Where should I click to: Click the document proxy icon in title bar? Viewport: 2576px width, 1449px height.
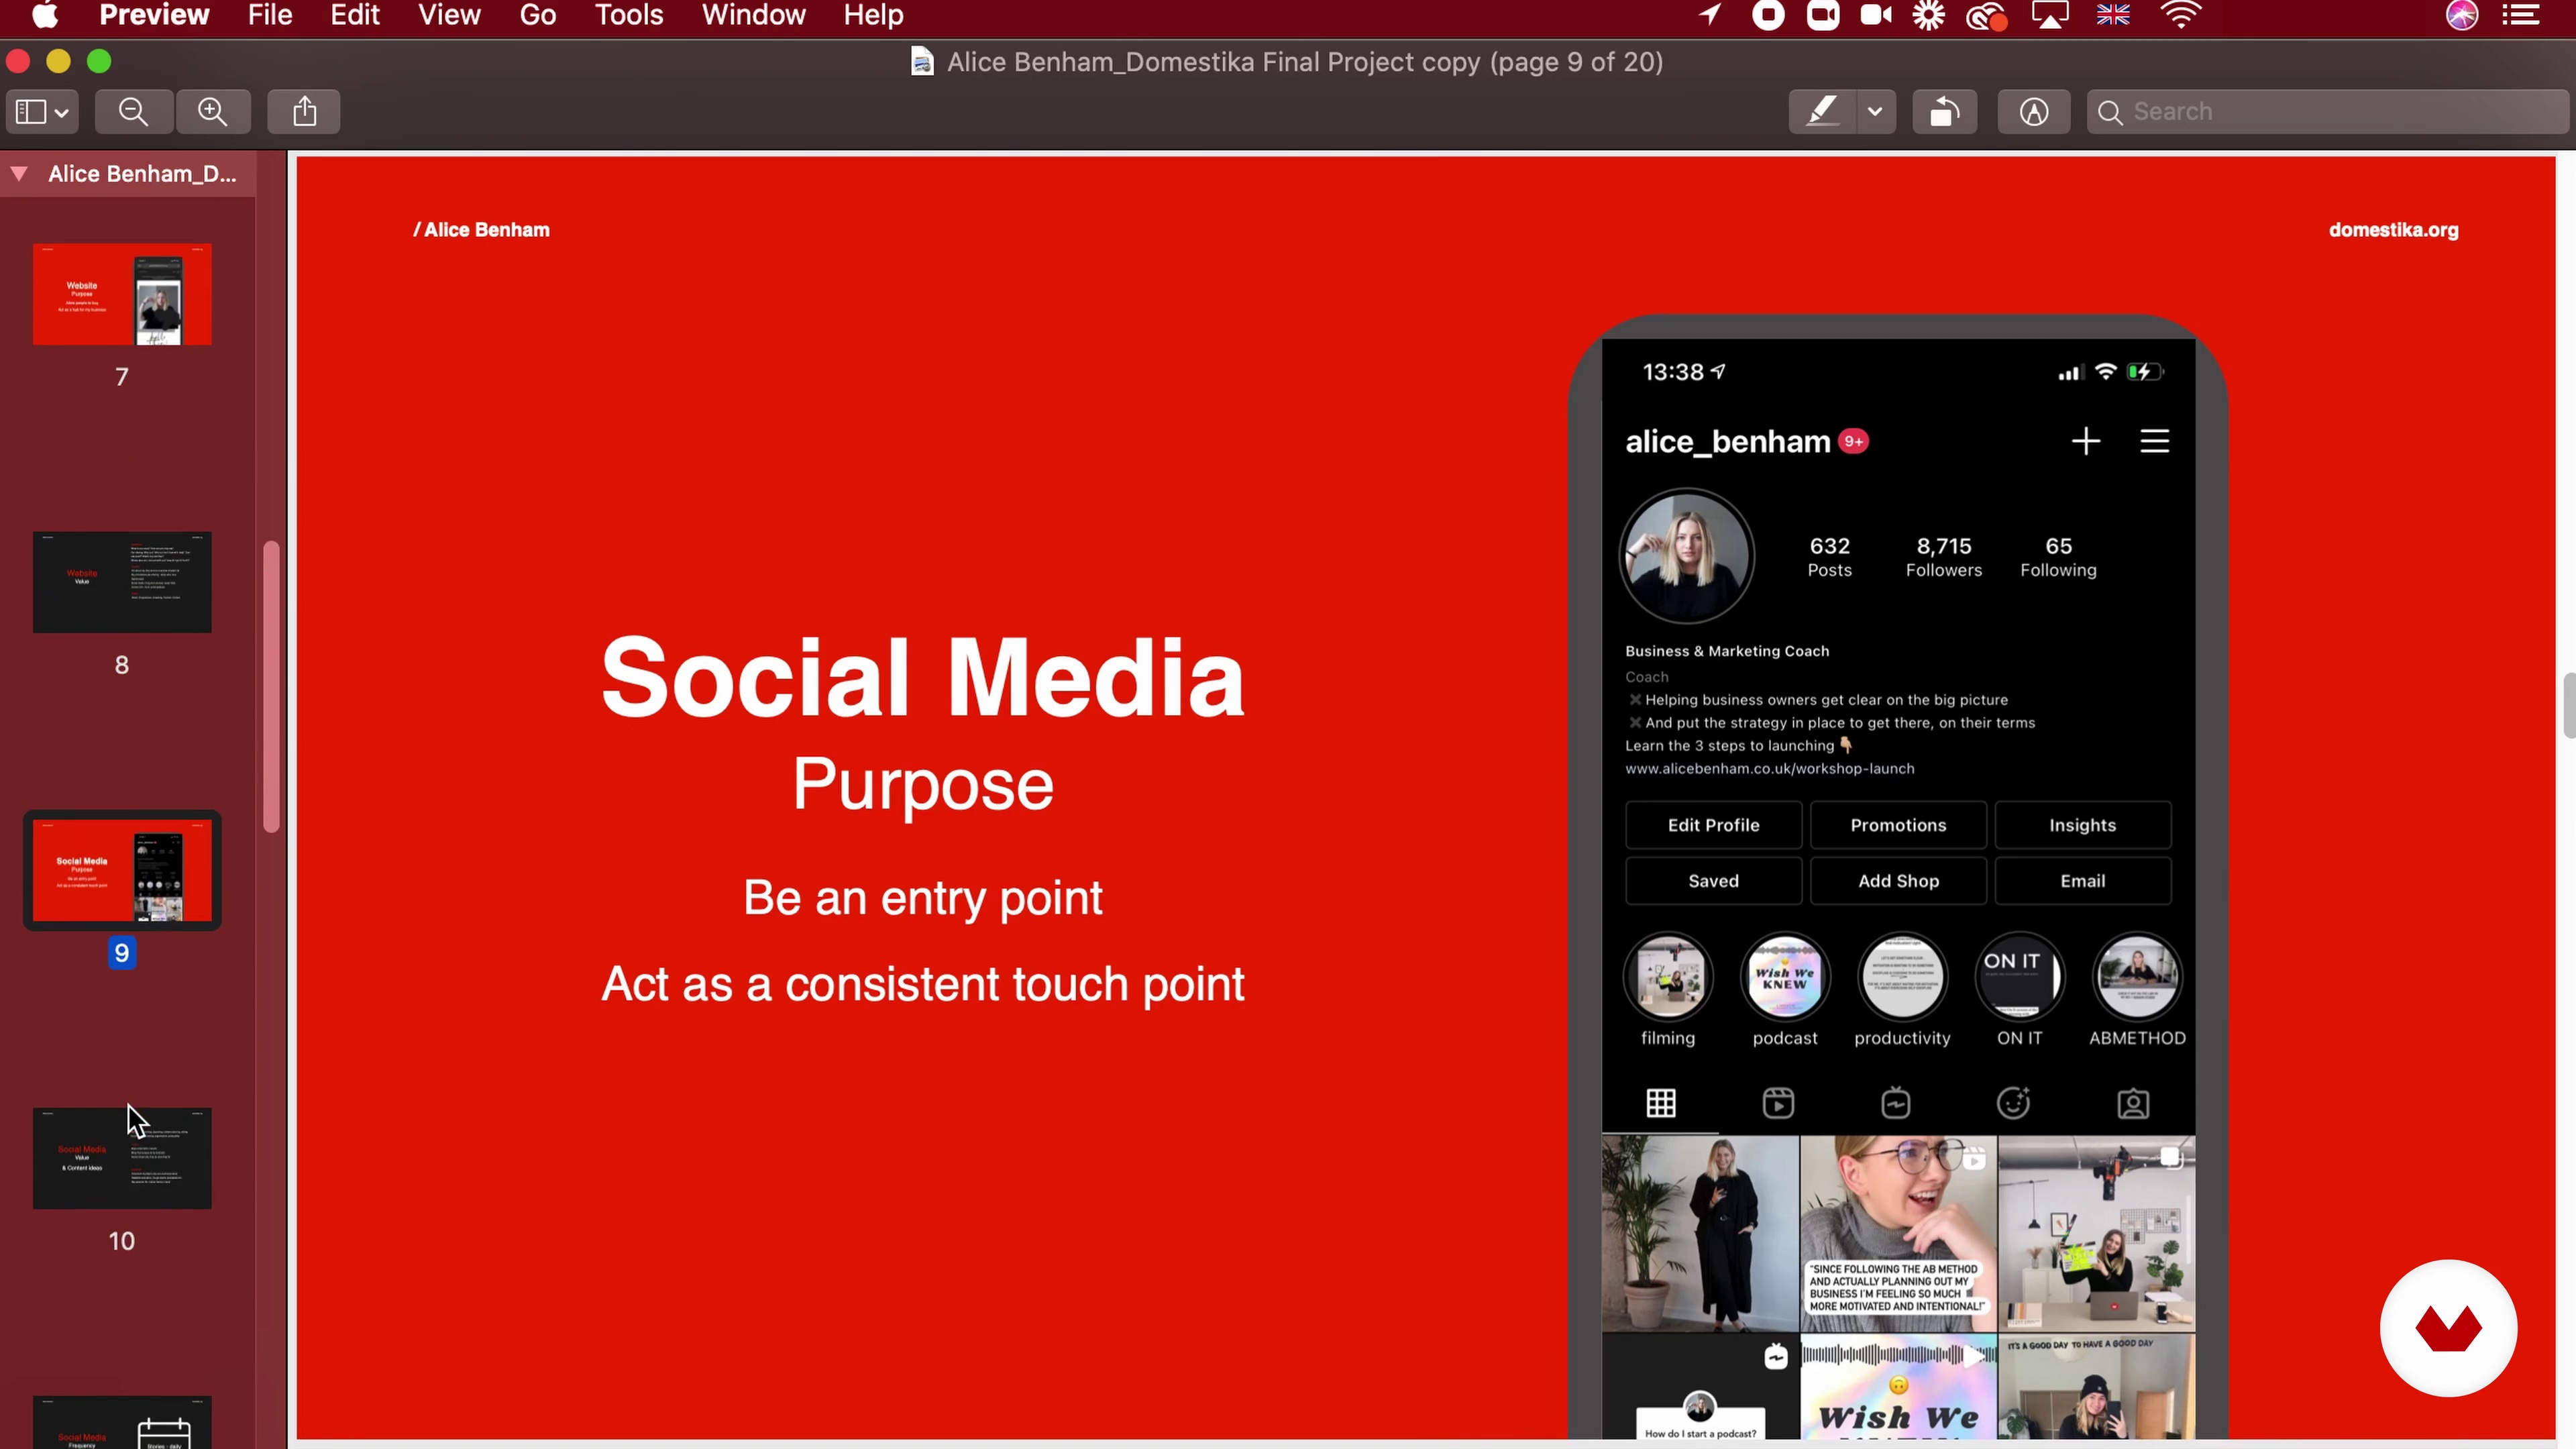[922, 62]
